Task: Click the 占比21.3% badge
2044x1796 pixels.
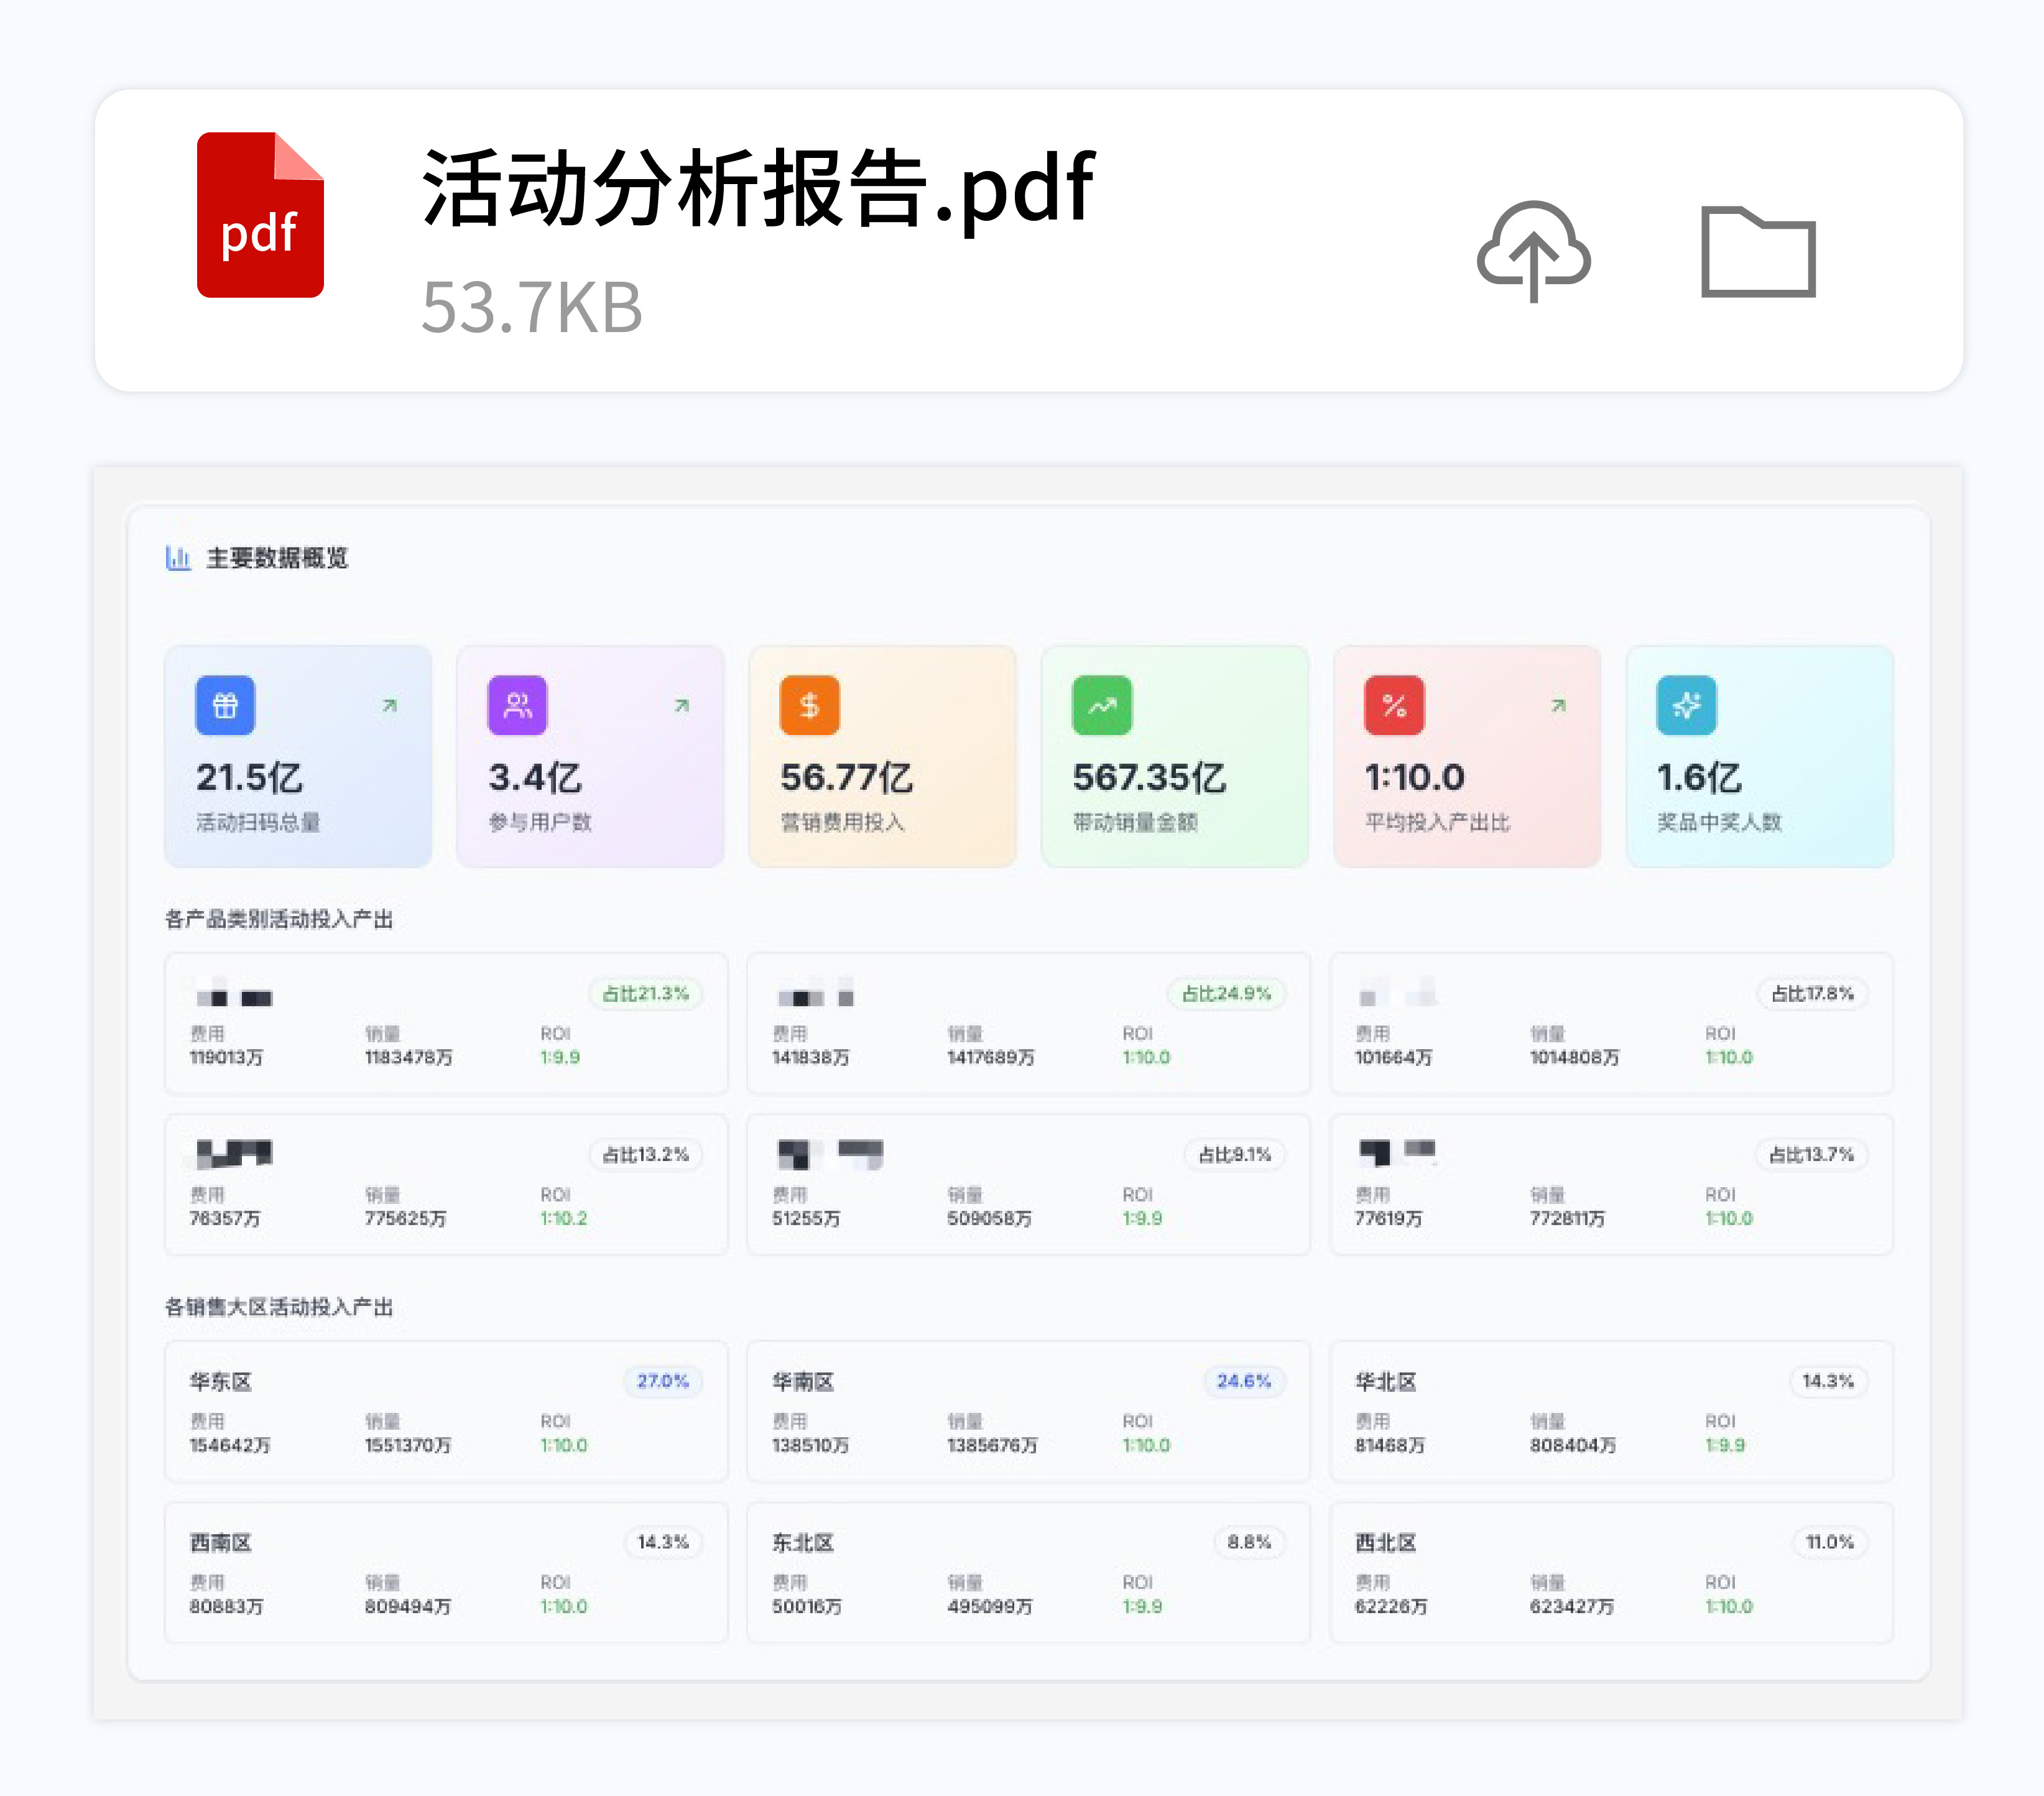Action: point(645,993)
